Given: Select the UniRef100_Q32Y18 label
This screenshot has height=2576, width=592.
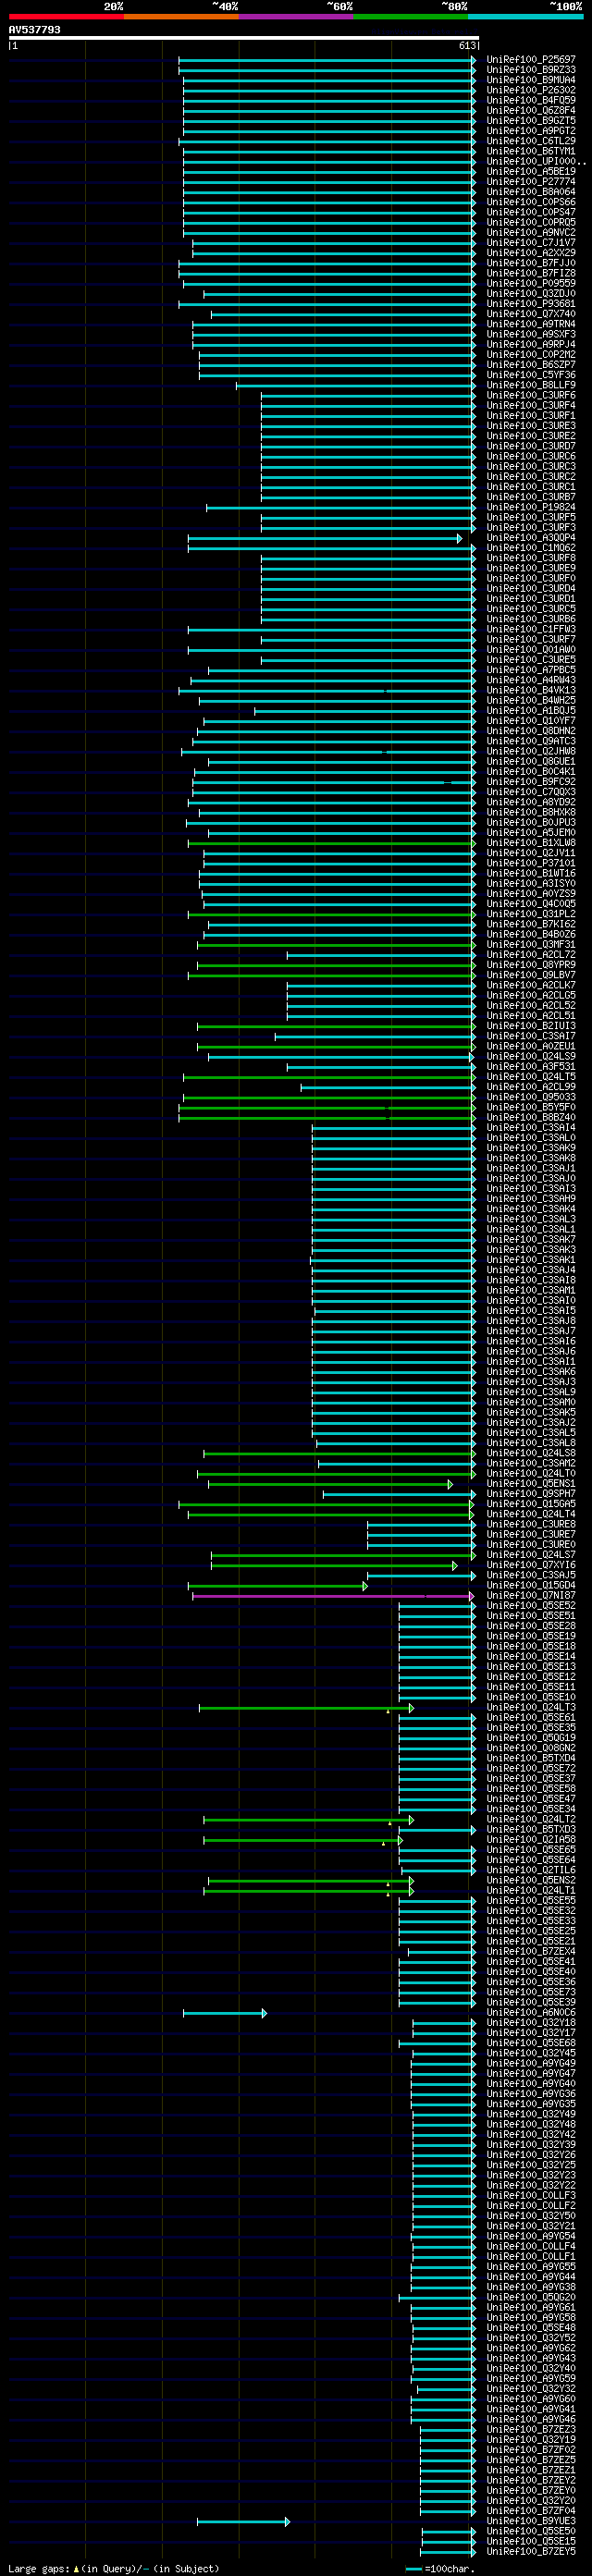Looking at the screenshot, I should (531, 2024).
